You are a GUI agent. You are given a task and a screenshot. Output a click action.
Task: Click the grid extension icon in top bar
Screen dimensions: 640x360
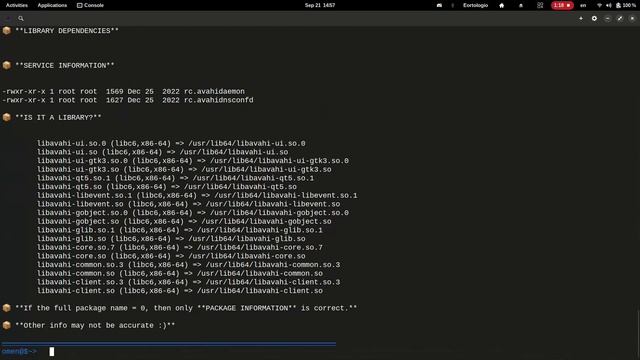pos(540,5)
